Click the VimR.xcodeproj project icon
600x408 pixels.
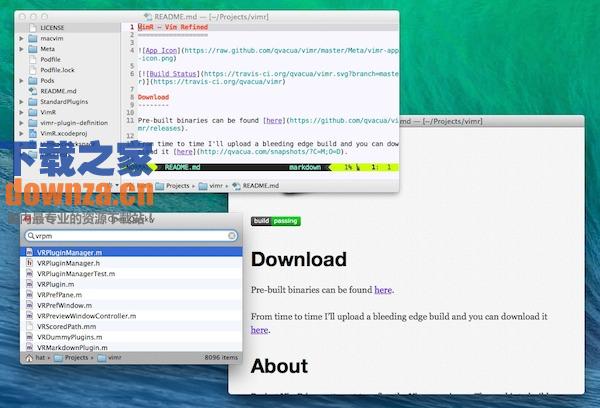(33, 134)
